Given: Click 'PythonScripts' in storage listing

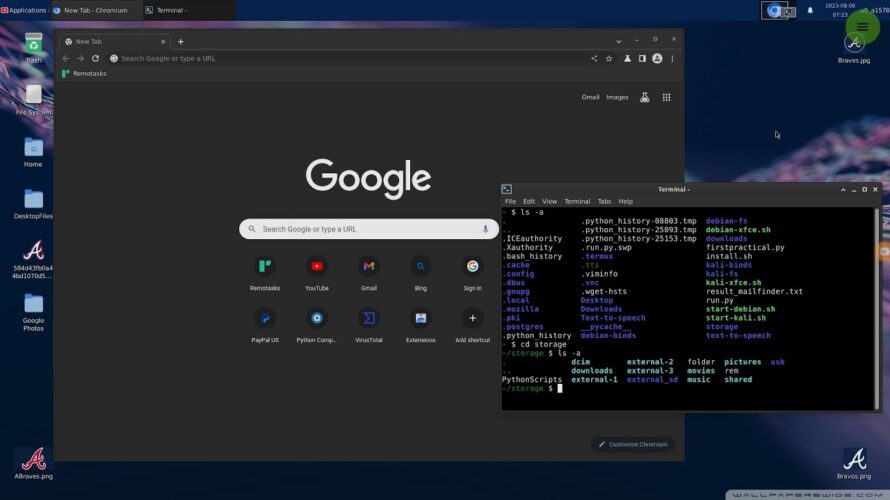Looking at the screenshot, I should pos(532,380).
